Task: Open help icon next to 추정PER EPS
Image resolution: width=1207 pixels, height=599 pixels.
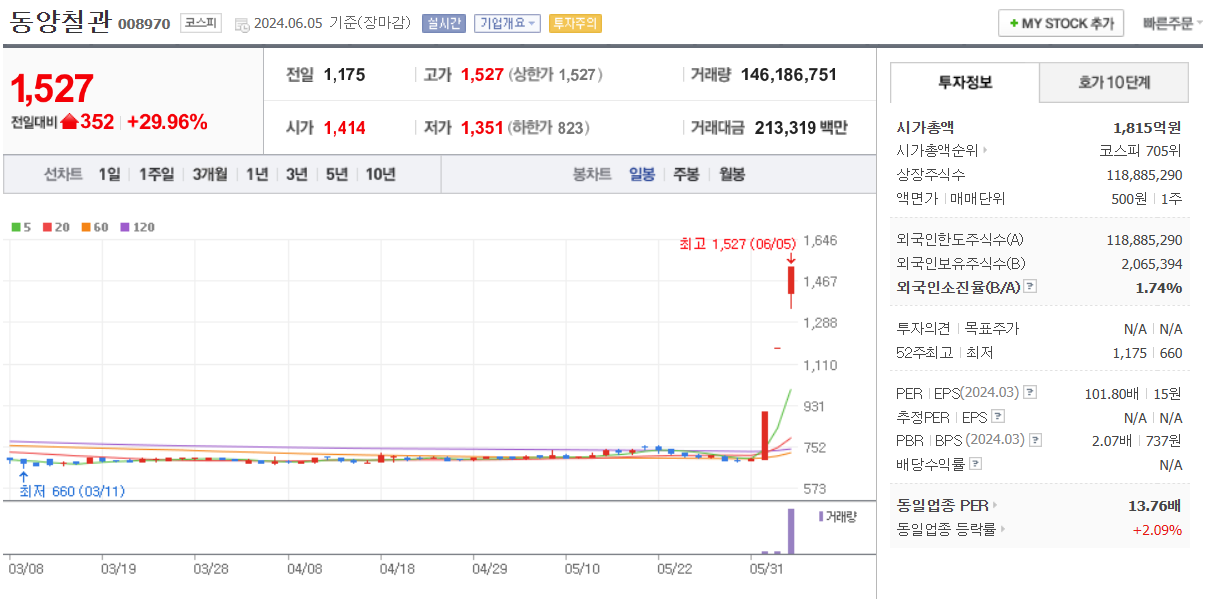Action: click(997, 417)
